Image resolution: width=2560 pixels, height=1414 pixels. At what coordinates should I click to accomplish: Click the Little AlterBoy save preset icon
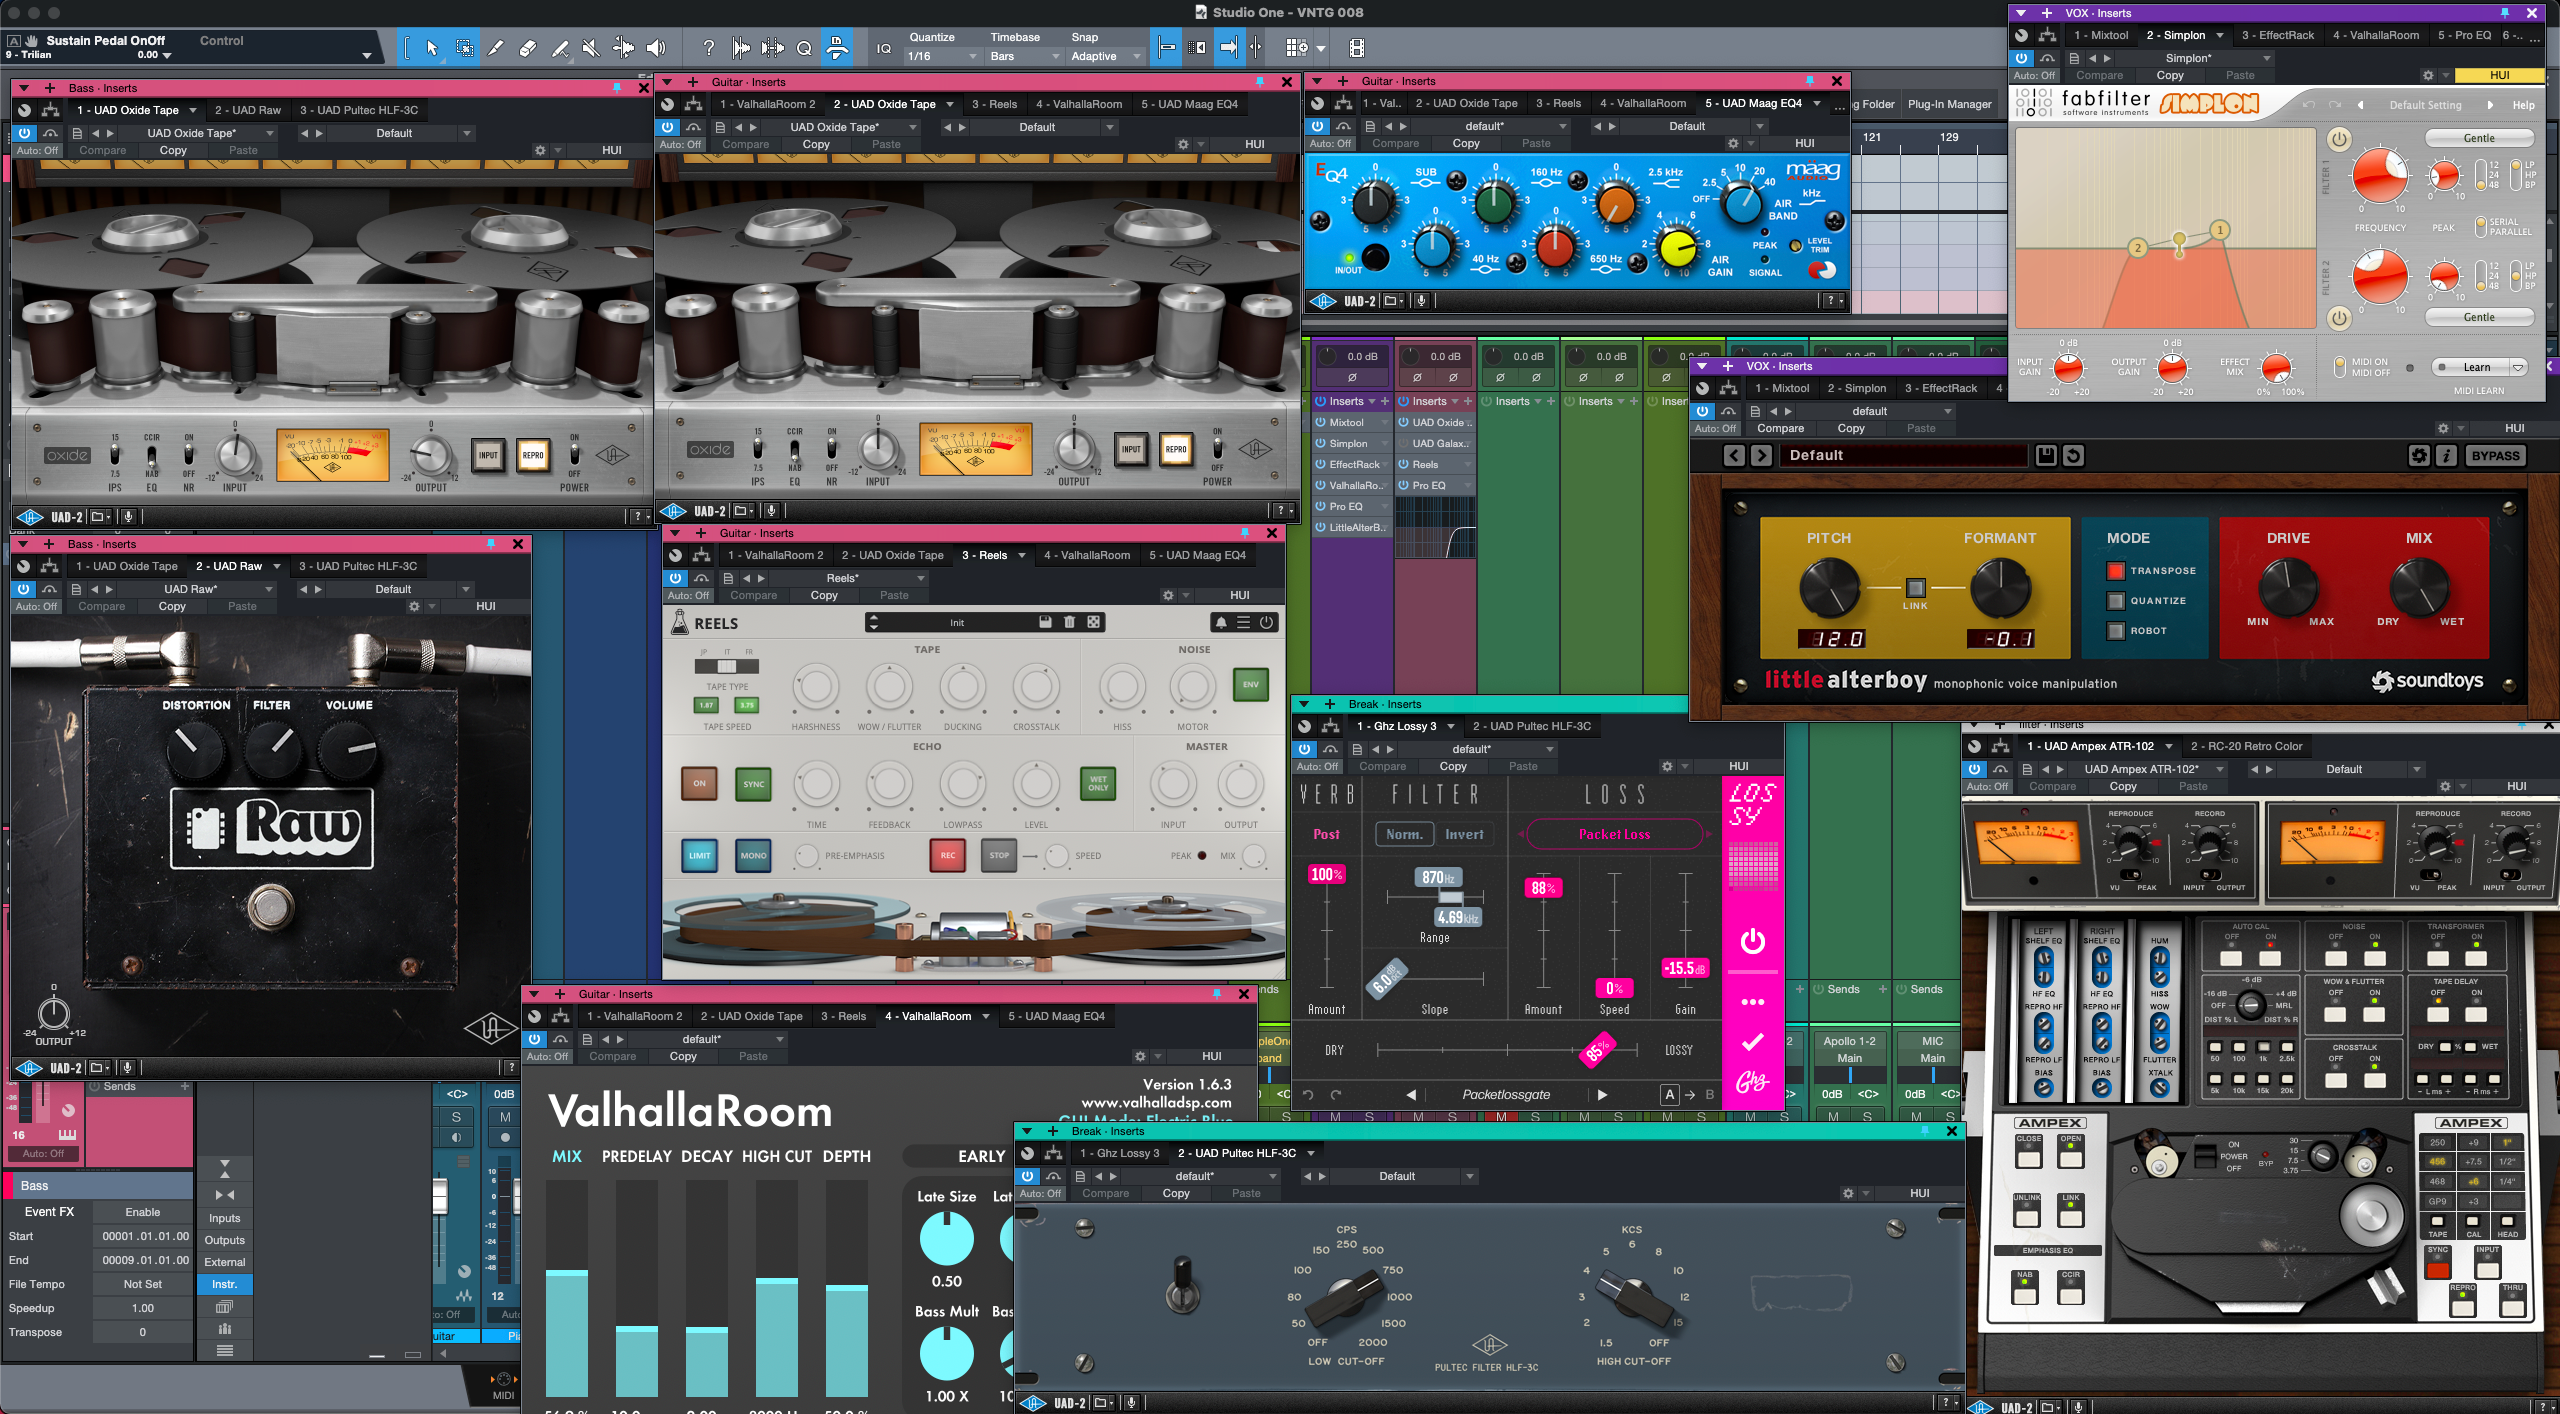(x=2046, y=455)
